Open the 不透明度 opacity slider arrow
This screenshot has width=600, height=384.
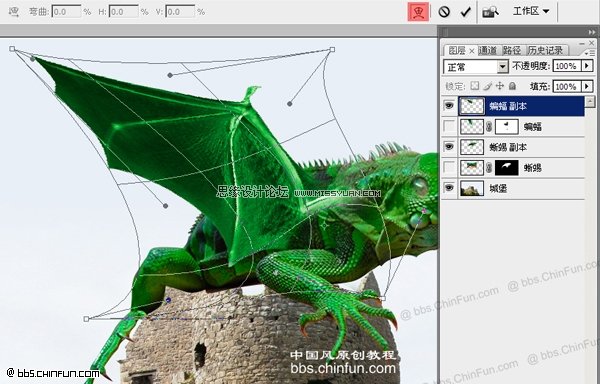[587, 66]
